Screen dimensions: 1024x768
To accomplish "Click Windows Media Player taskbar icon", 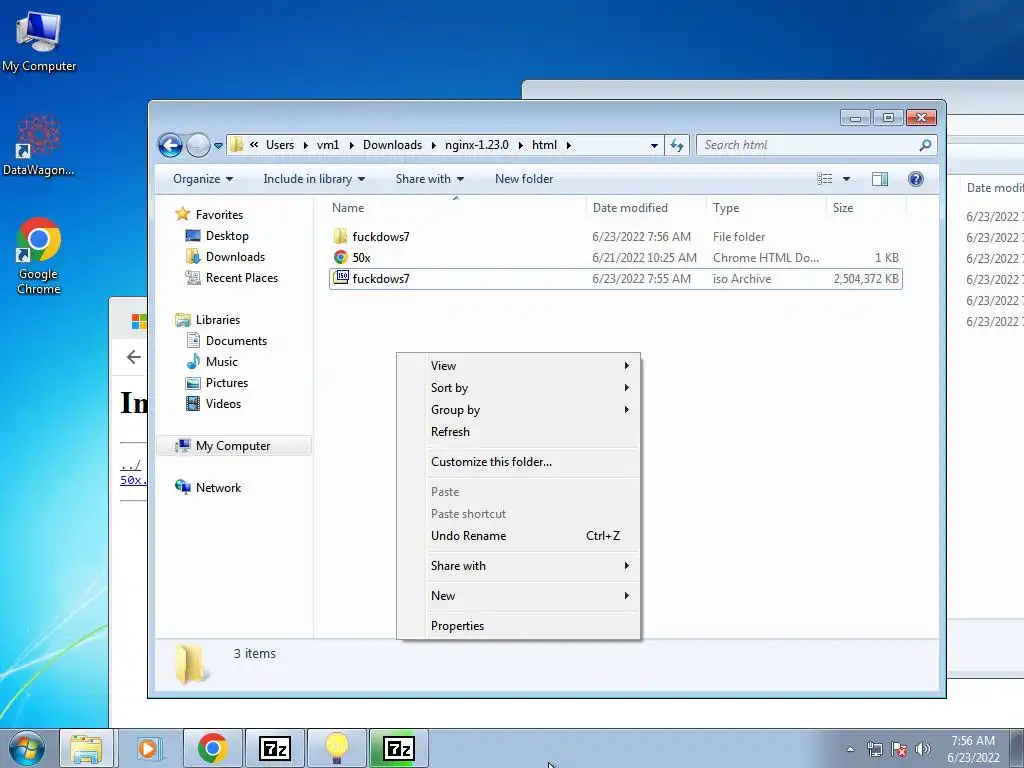I will (148, 748).
